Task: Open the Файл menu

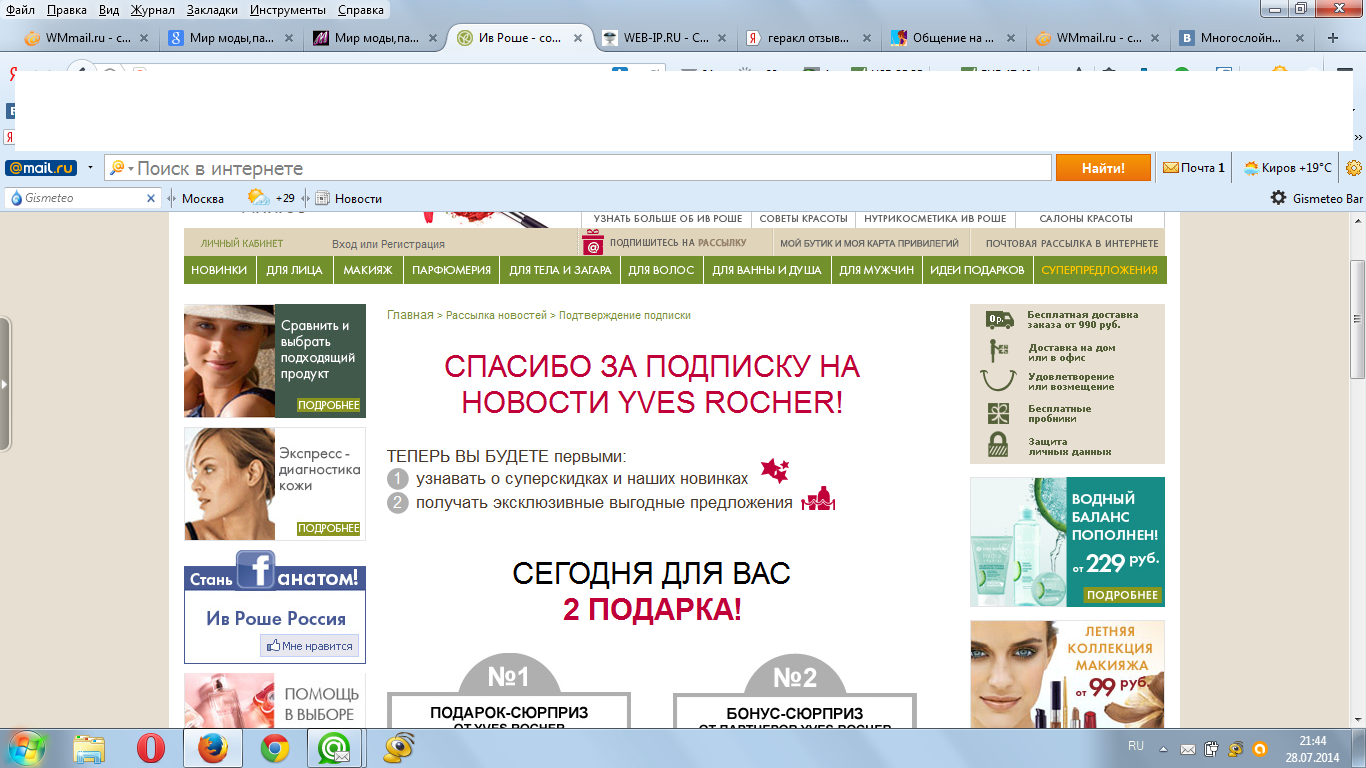Action: [x=20, y=9]
